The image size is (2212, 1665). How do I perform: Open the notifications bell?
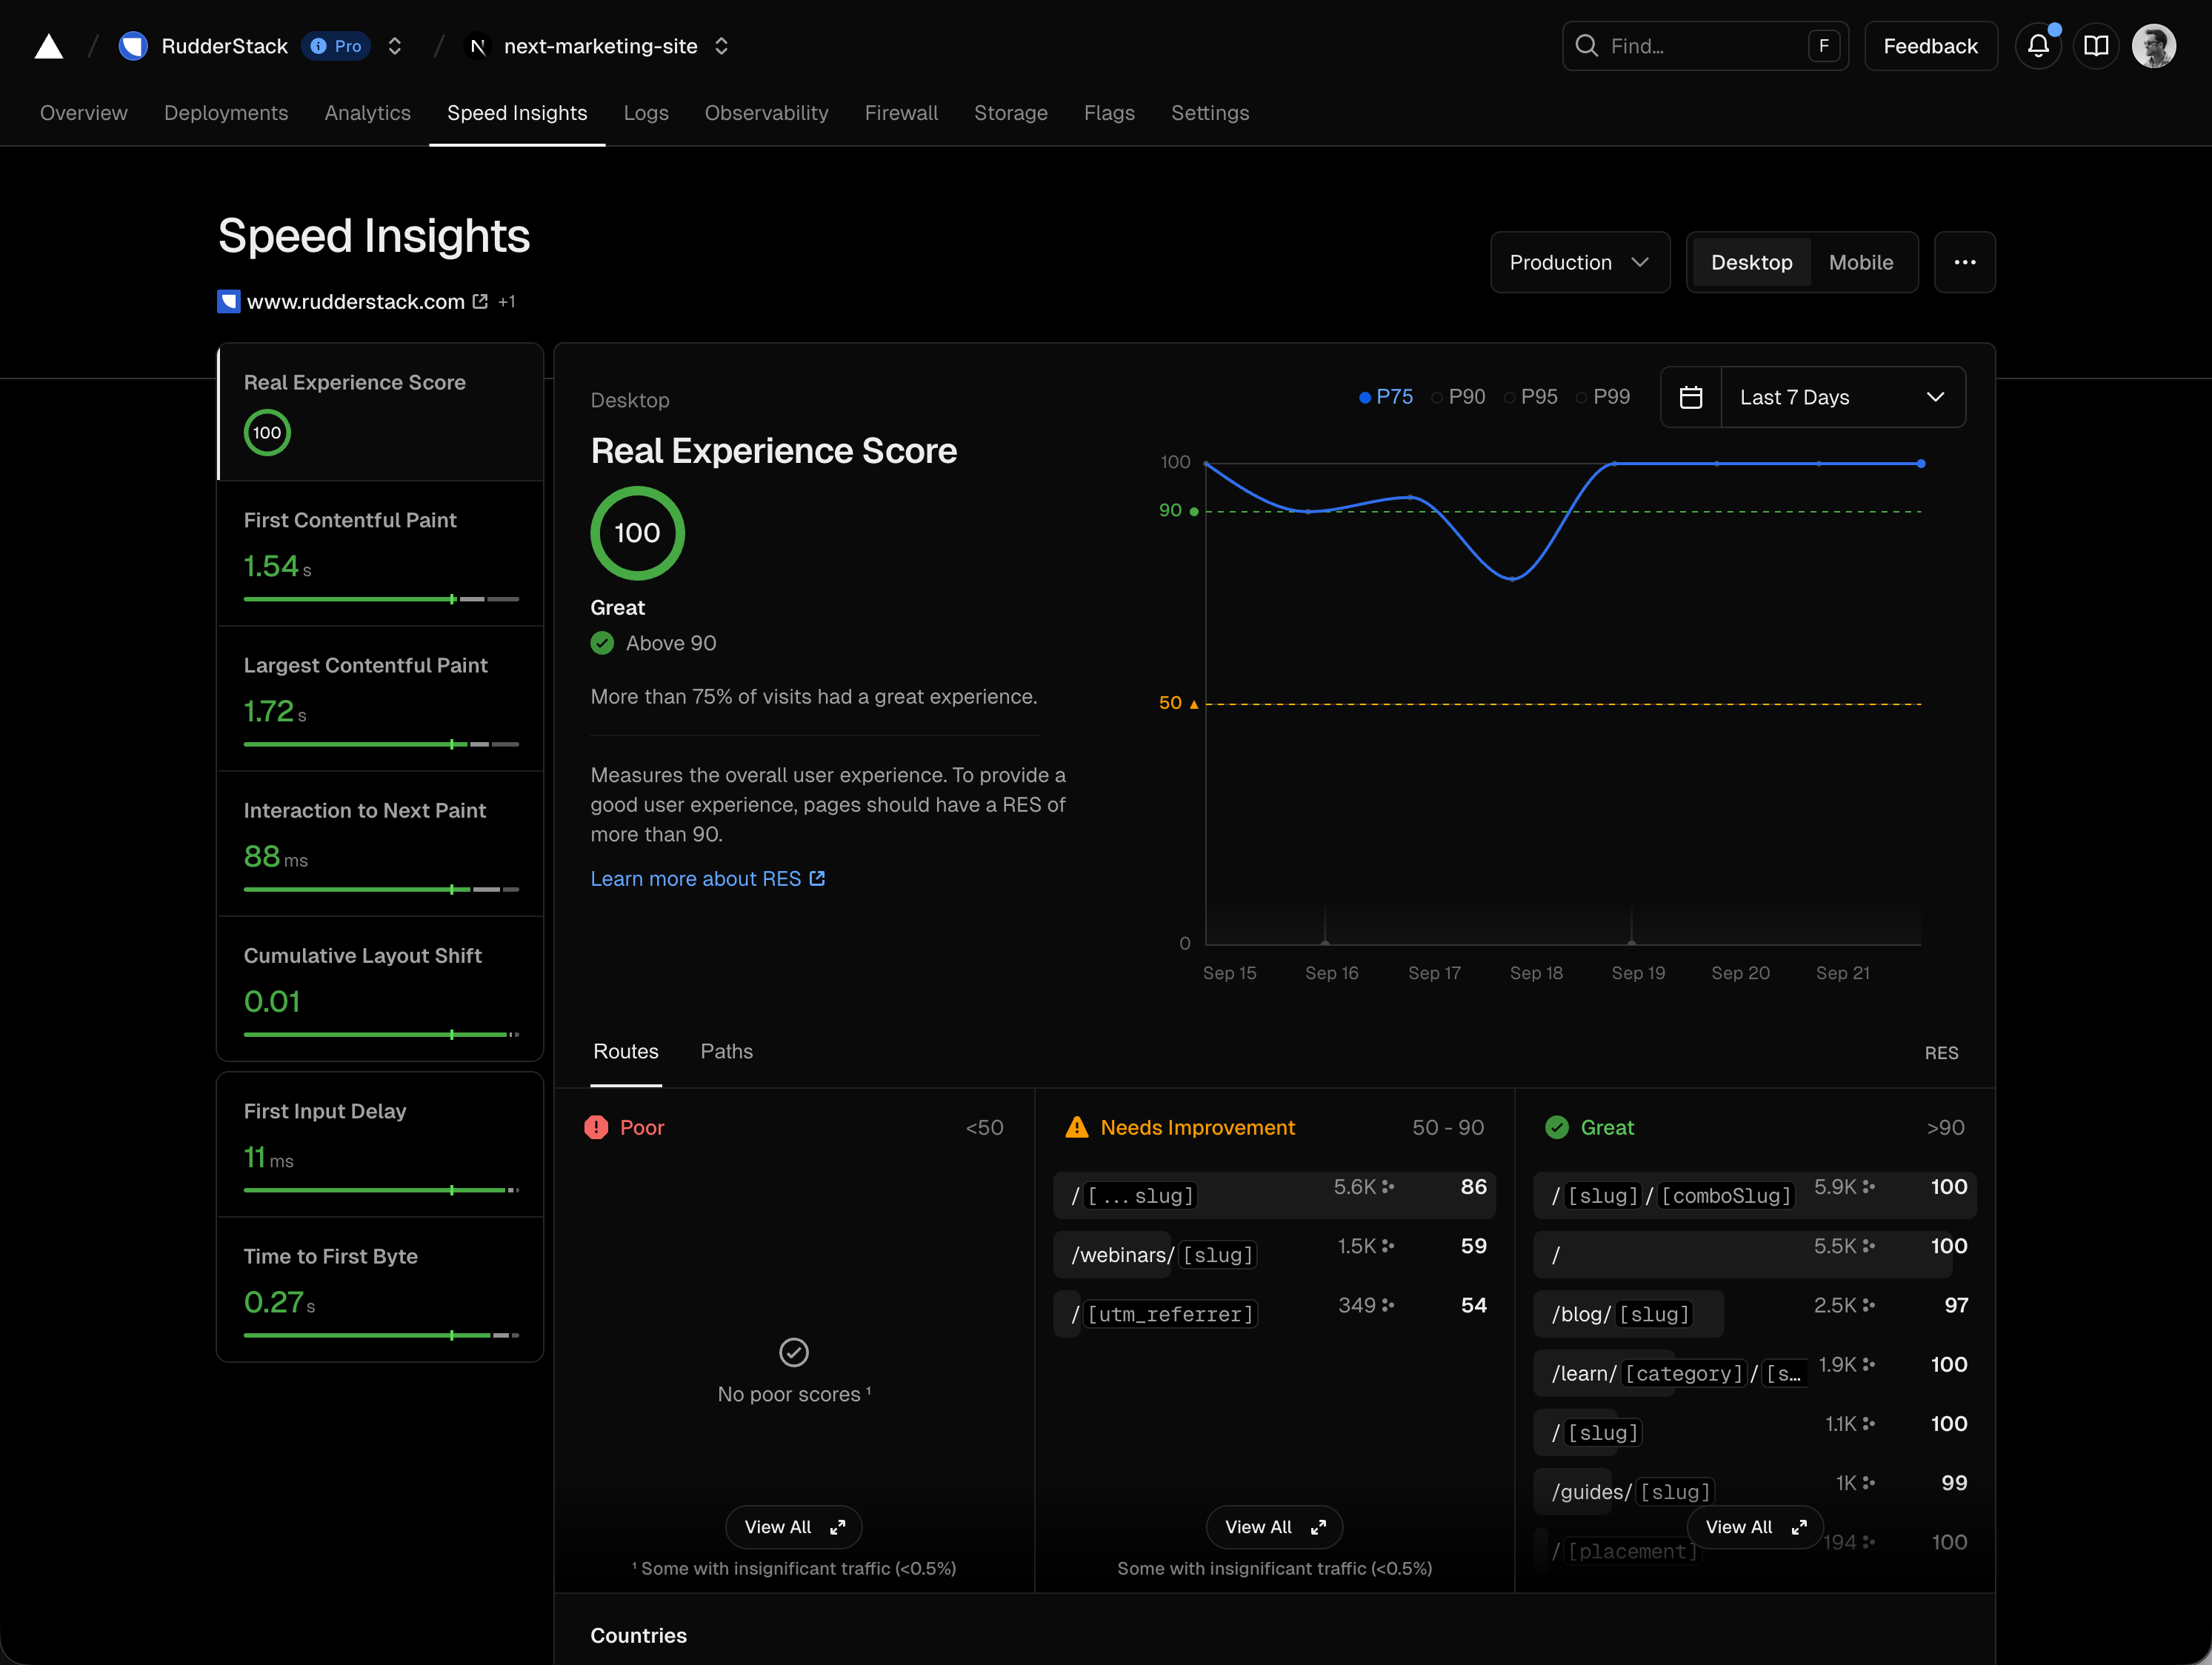click(2039, 45)
